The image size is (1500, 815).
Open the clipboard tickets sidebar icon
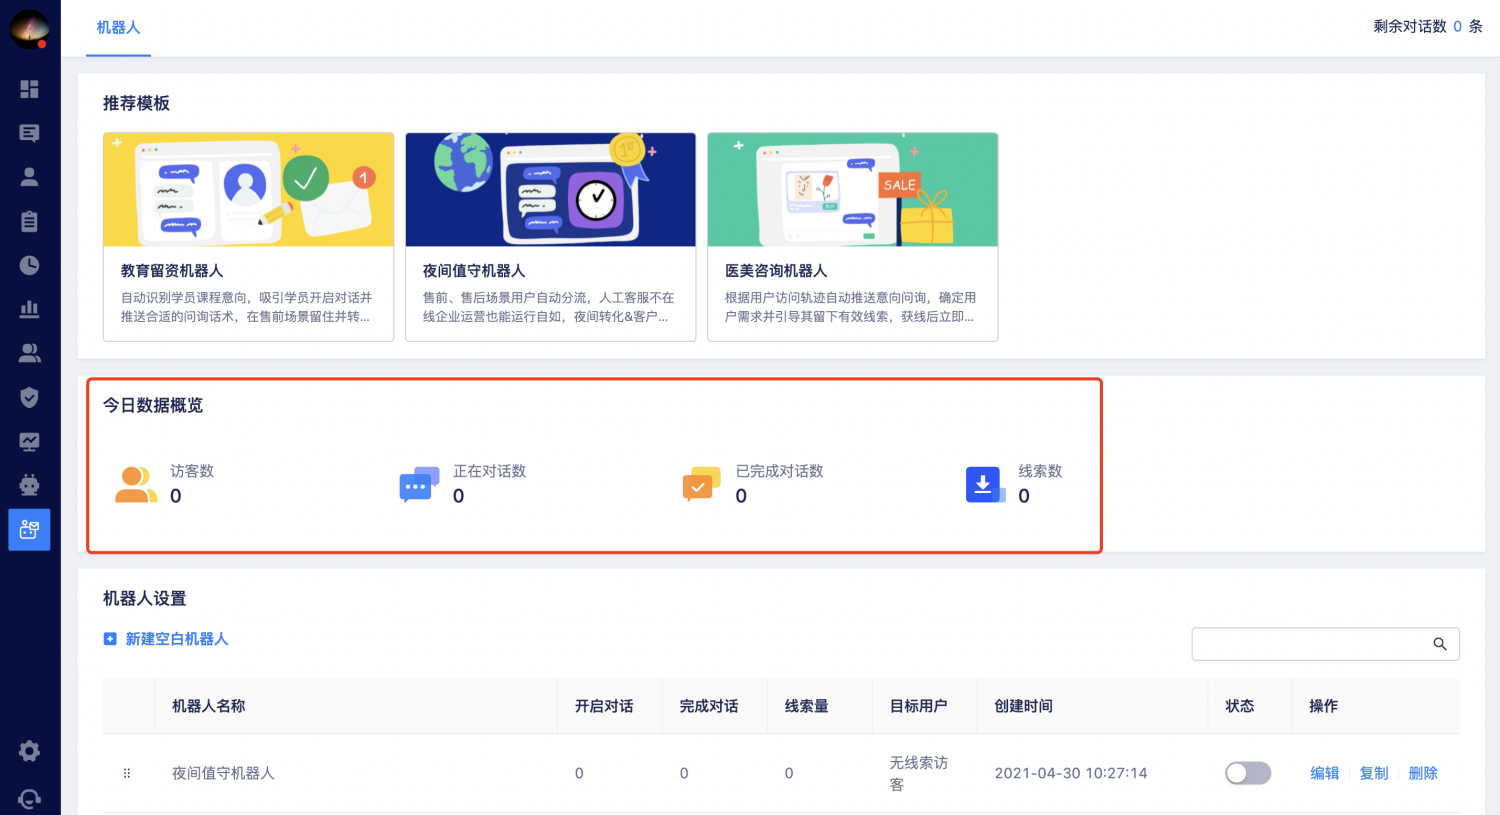click(29, 221)
